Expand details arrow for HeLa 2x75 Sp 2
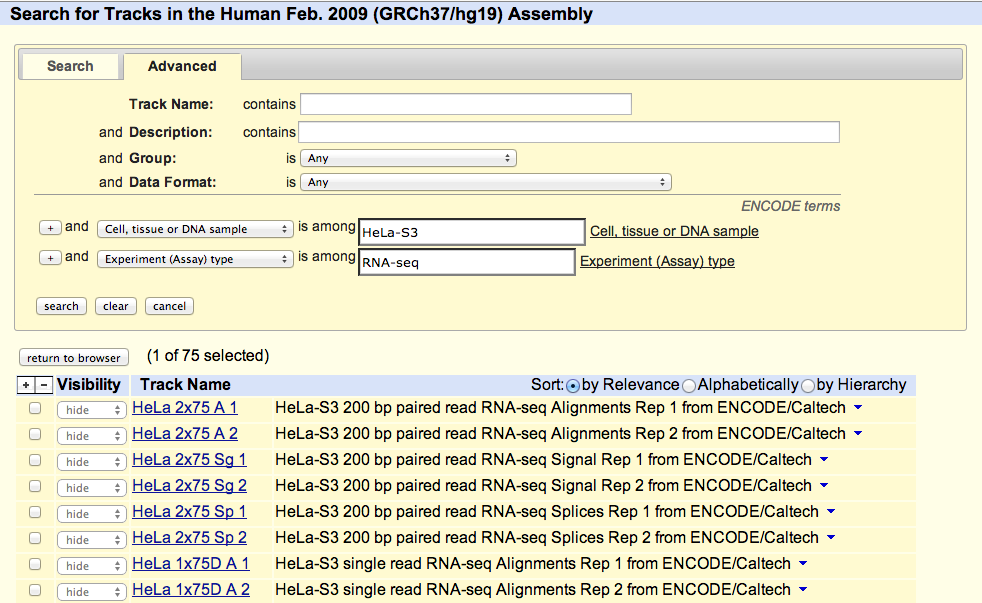The image size is (982, 603). tap(831, 538)
